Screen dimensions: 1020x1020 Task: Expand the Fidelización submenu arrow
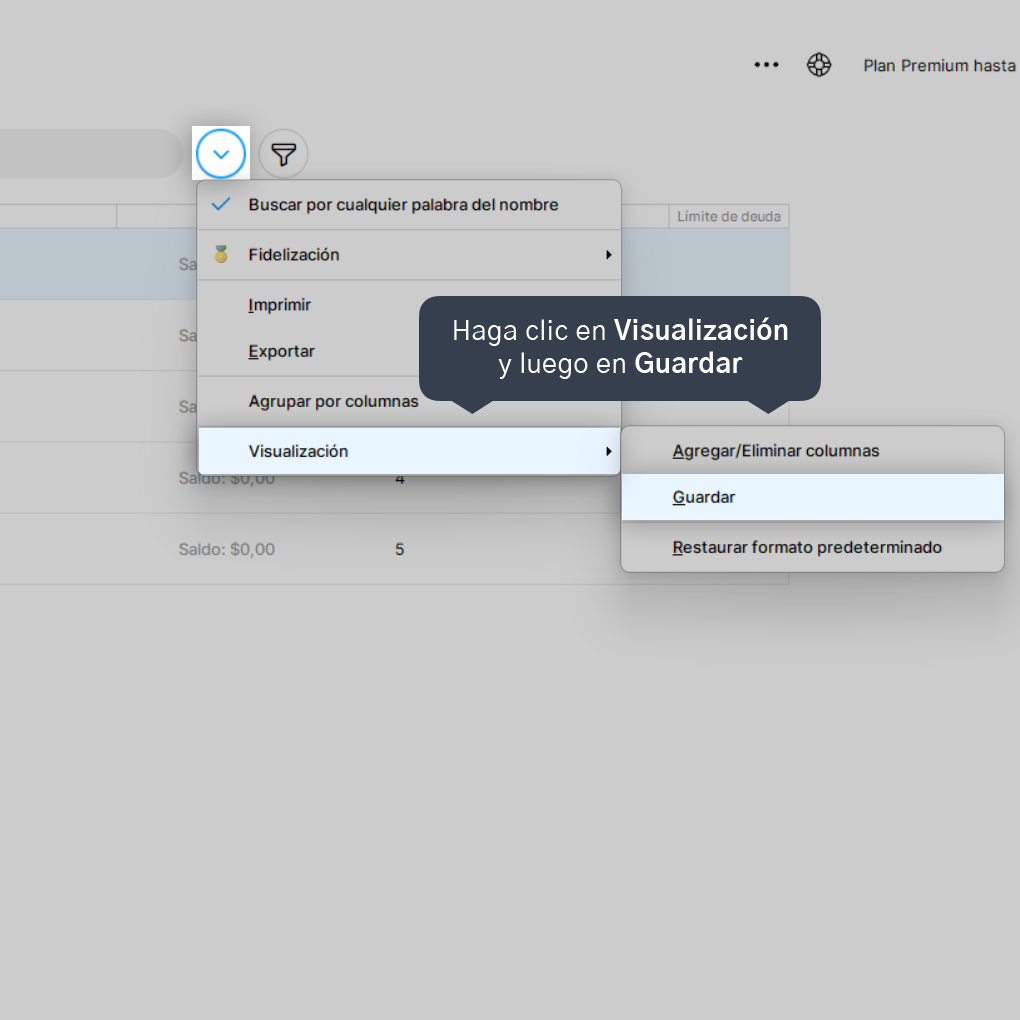pos(609,254)
